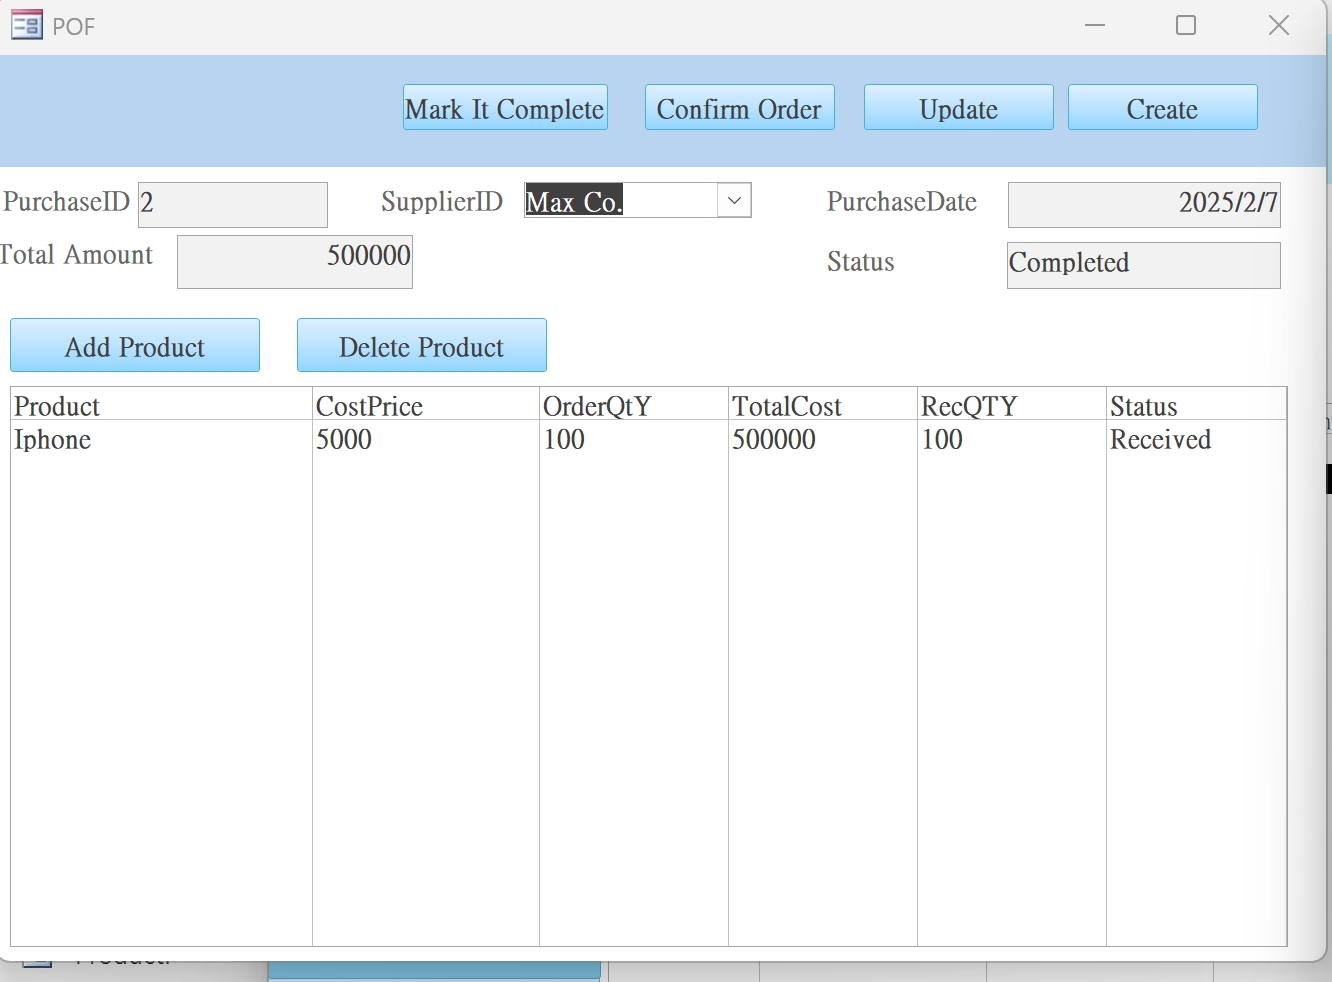Click the Product column header

161,405
